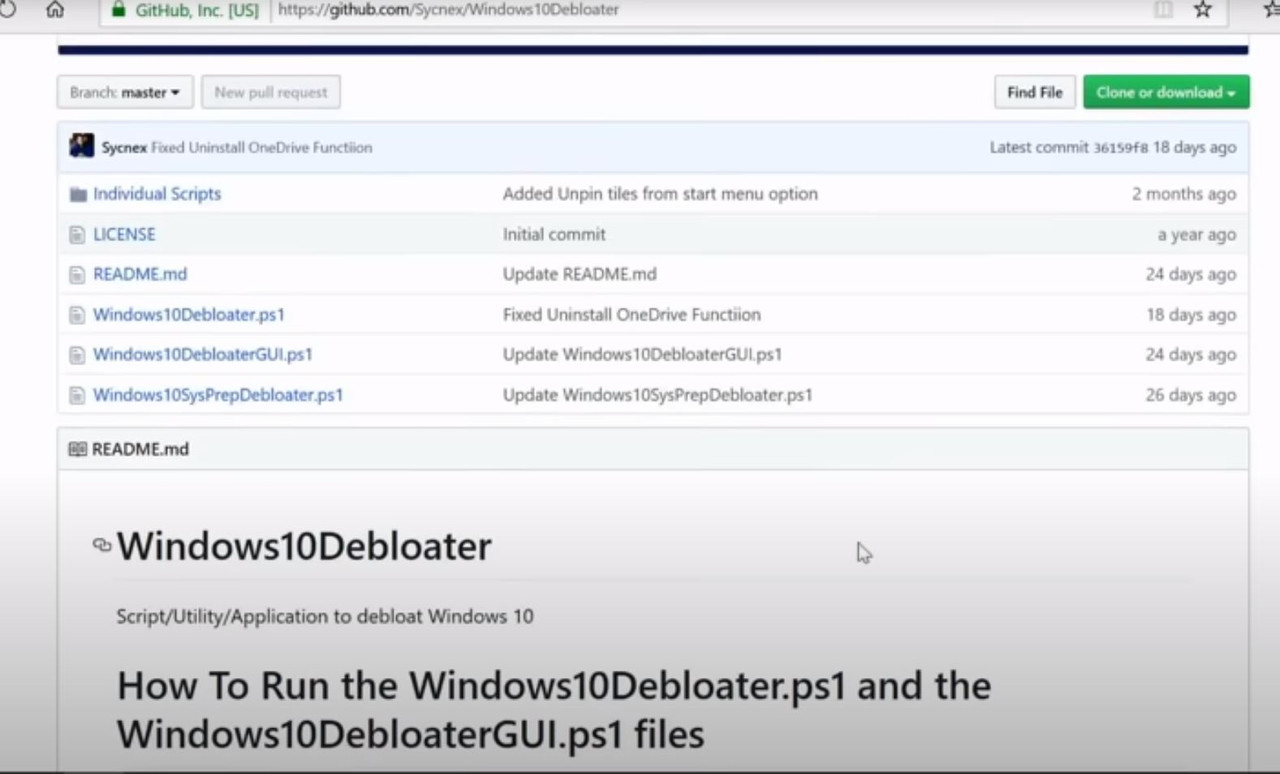Click the GitHub, Inc. [US] certificate label

point(196,10)
